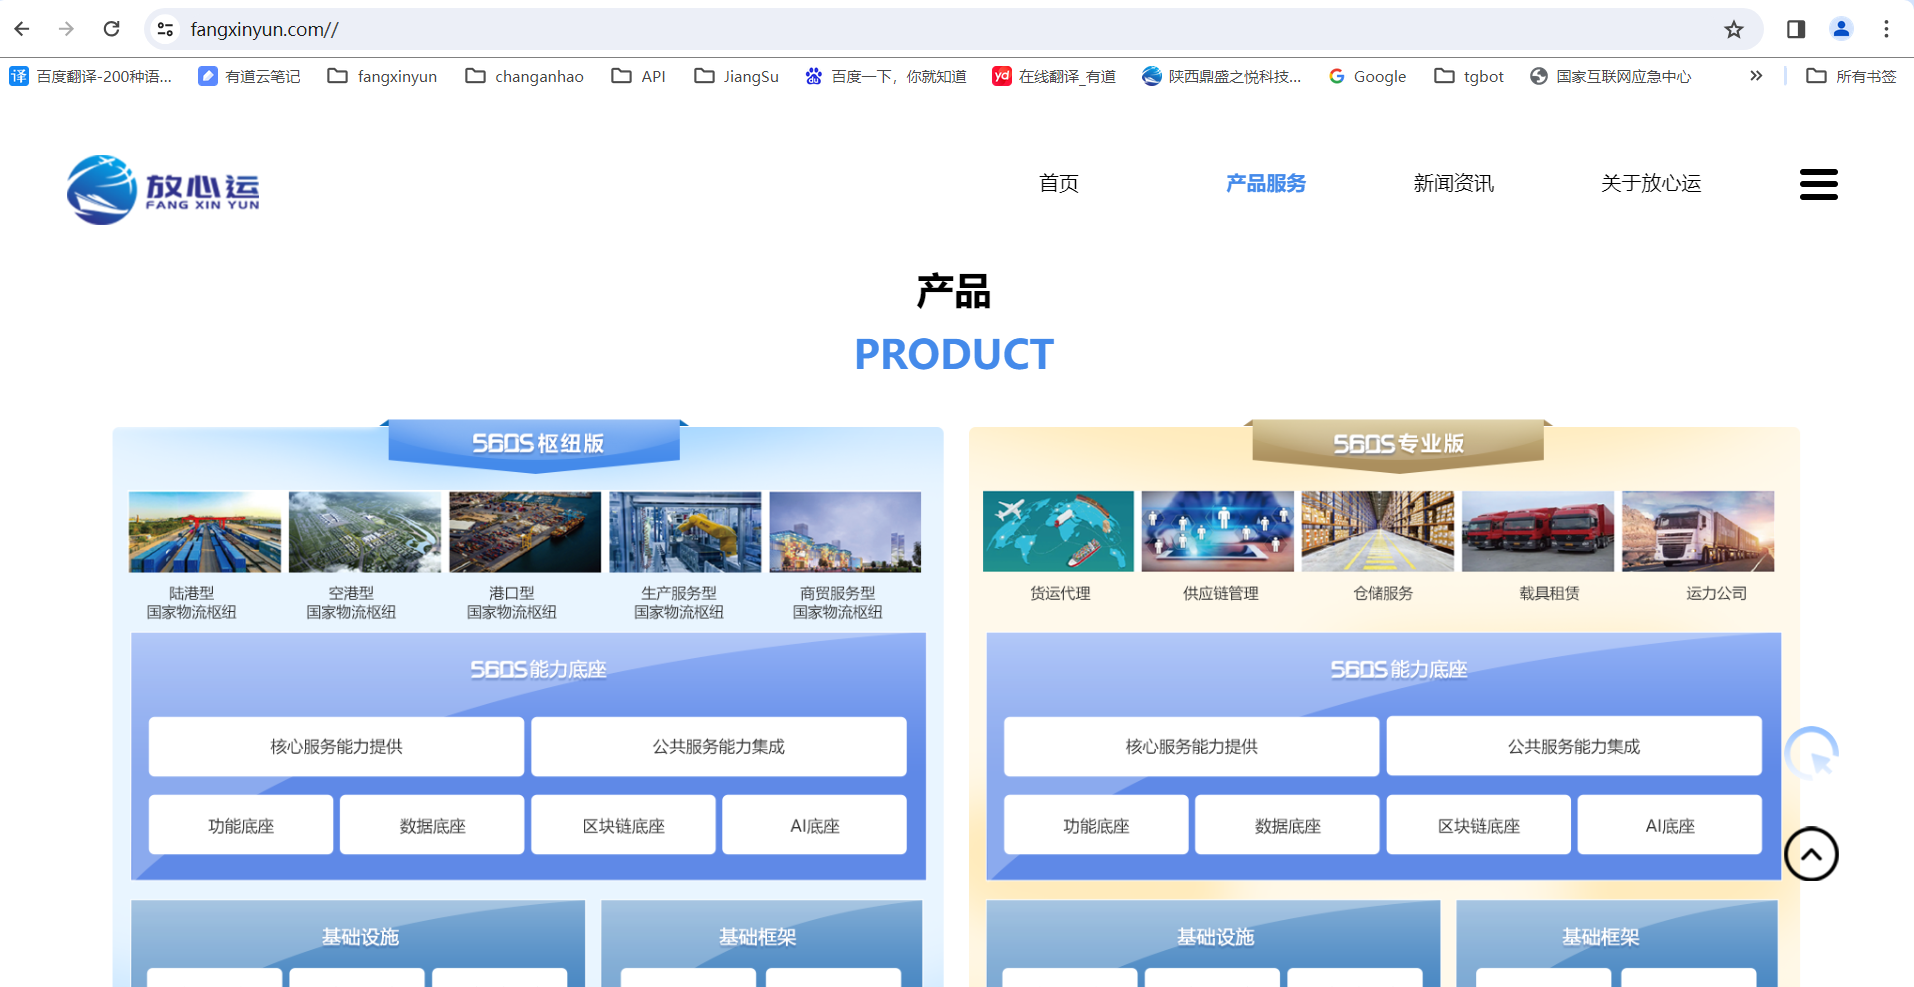Viewport: 1914px width, 987px height.
Task: Select 运力公司 thumbnail
Action: [x=1698, y=531]
